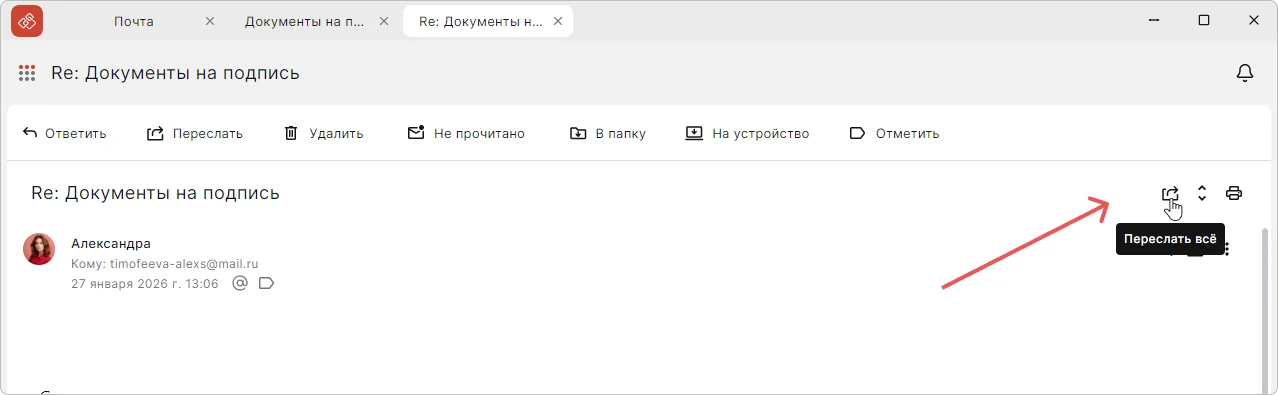Open the apps grid menu icon
Screen dimensions: 1278x395
[x=28, y=73]
